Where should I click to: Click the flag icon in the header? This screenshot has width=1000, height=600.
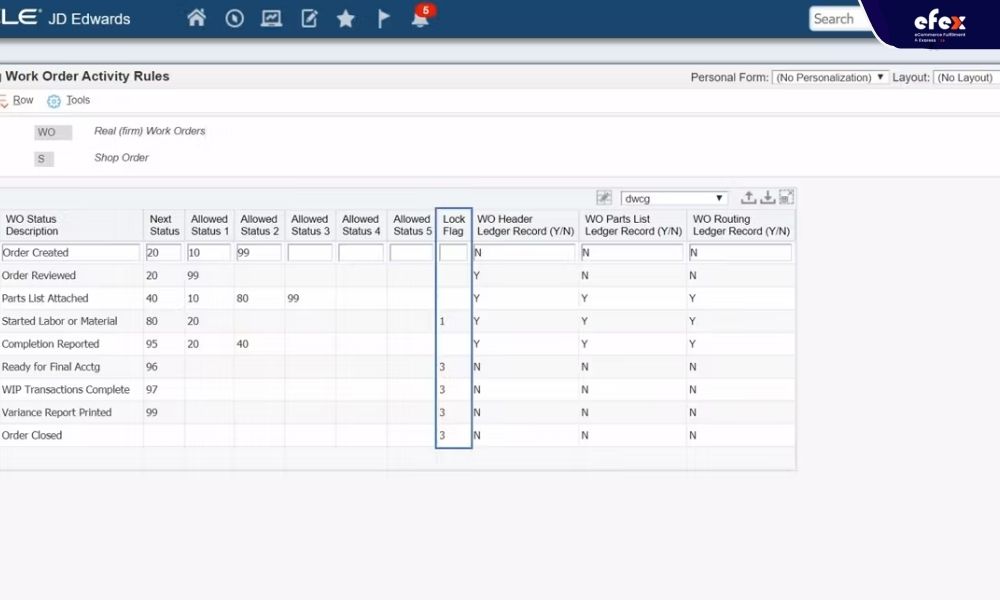383,18
